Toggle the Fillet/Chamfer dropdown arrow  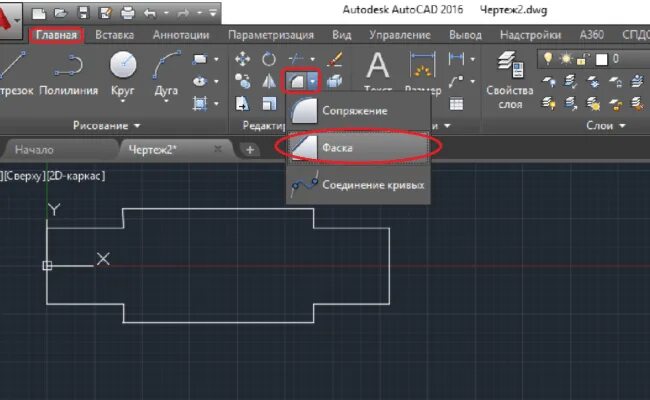tap(313, 81)
